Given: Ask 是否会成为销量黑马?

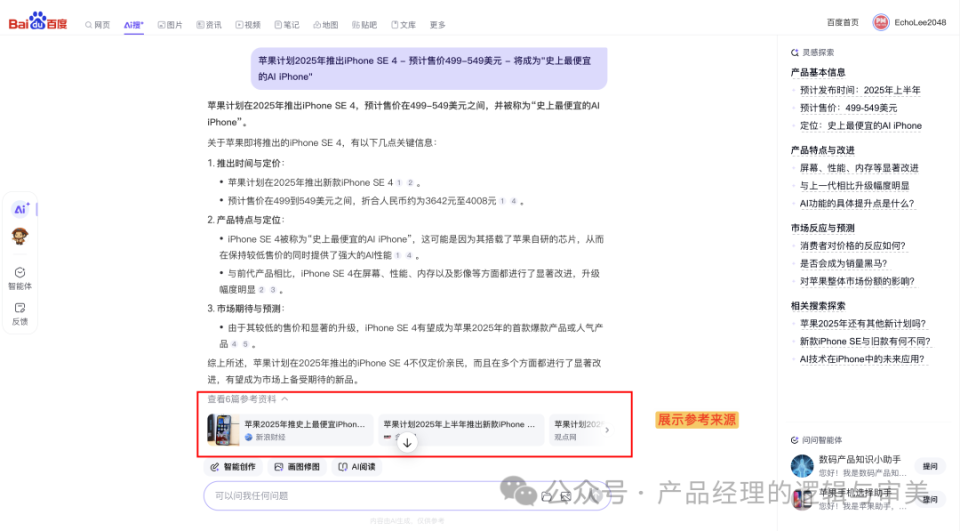Looking at the screenshot, I should pos(844,264).
